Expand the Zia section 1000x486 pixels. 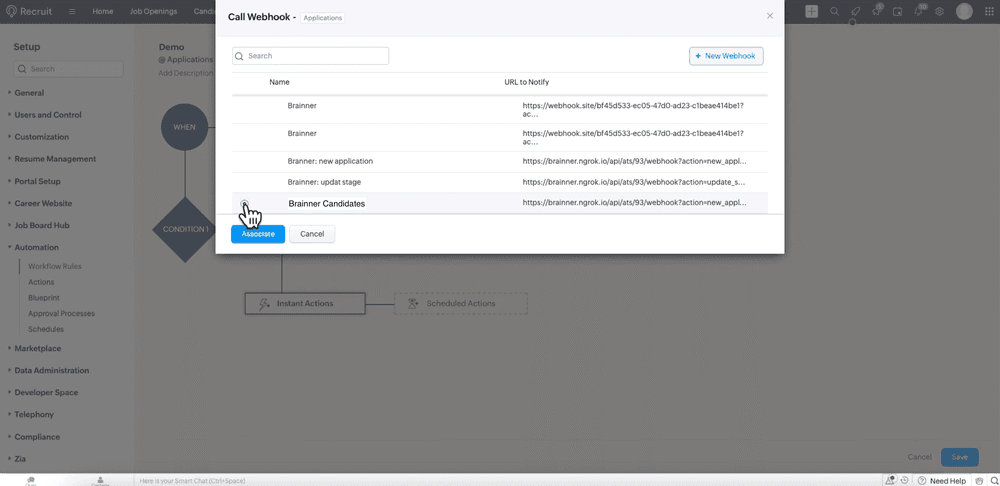coord(20,459)
